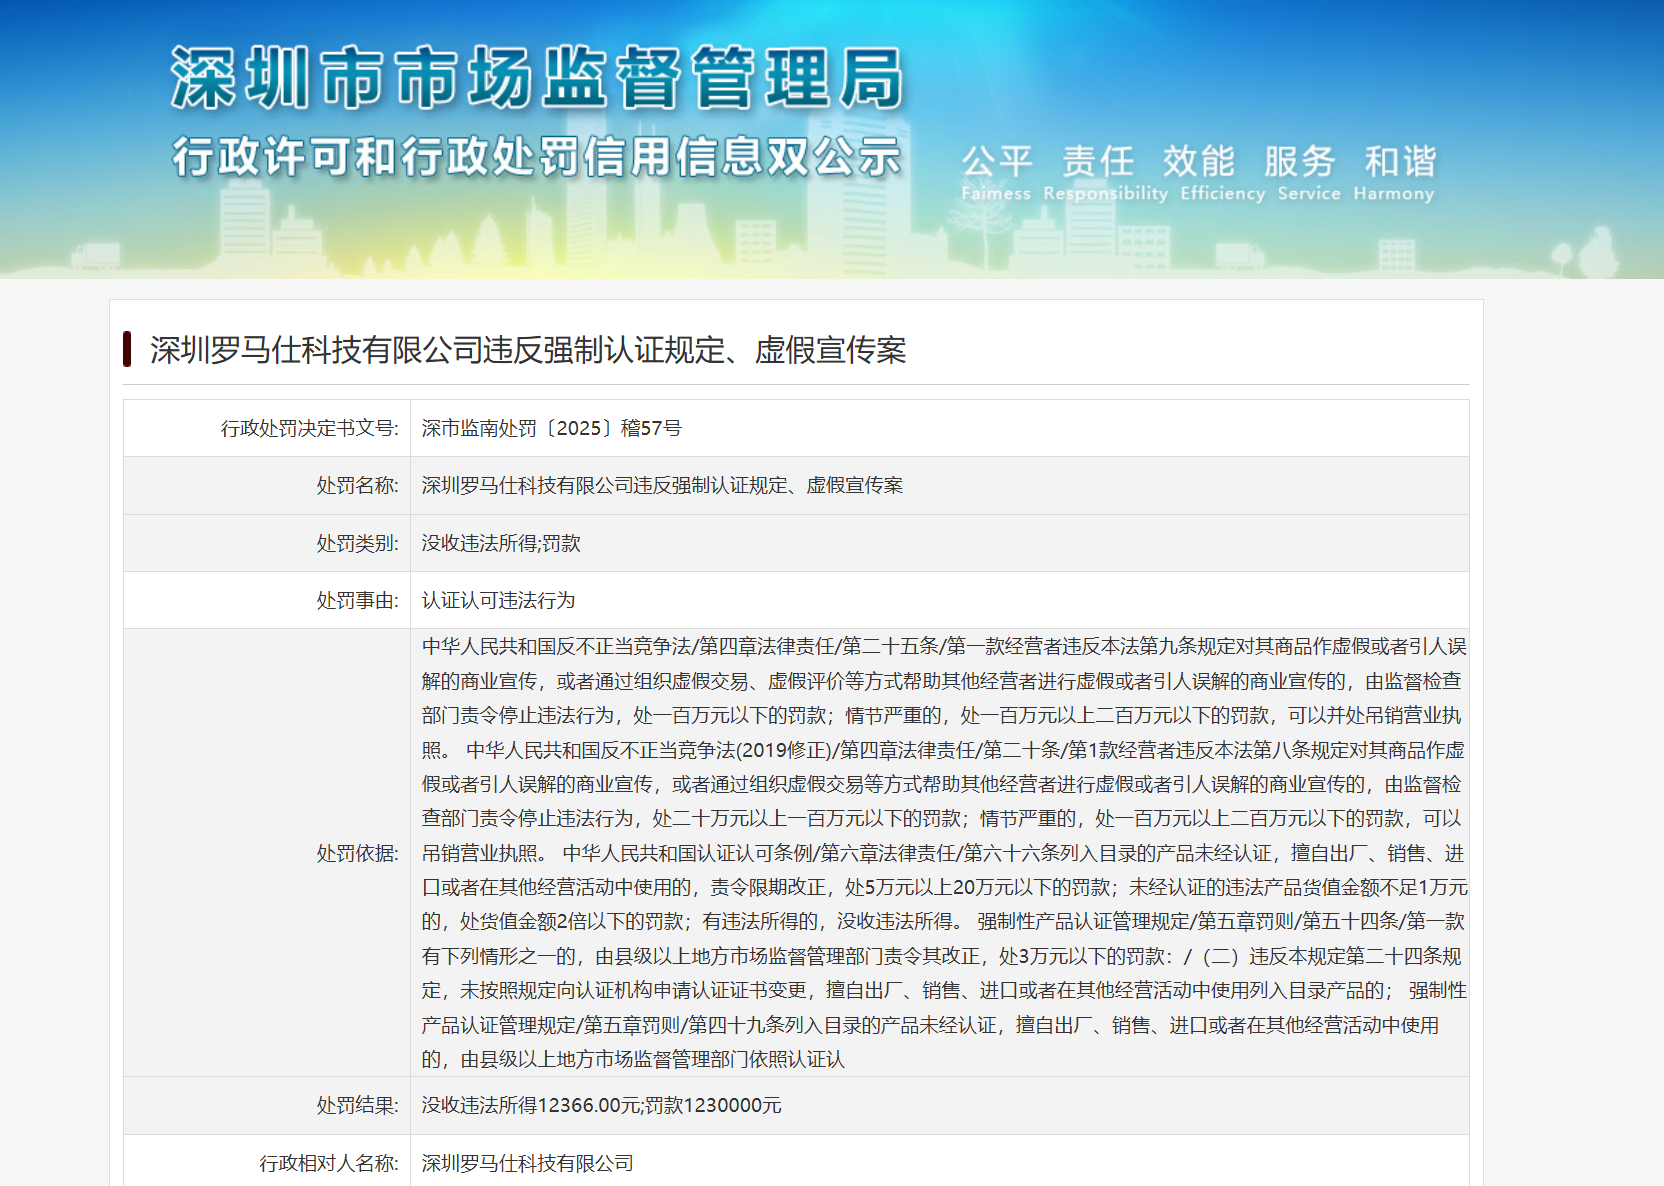Select the 处罚类别 value 没收违法所得;罚款

(x=500, y=543)
